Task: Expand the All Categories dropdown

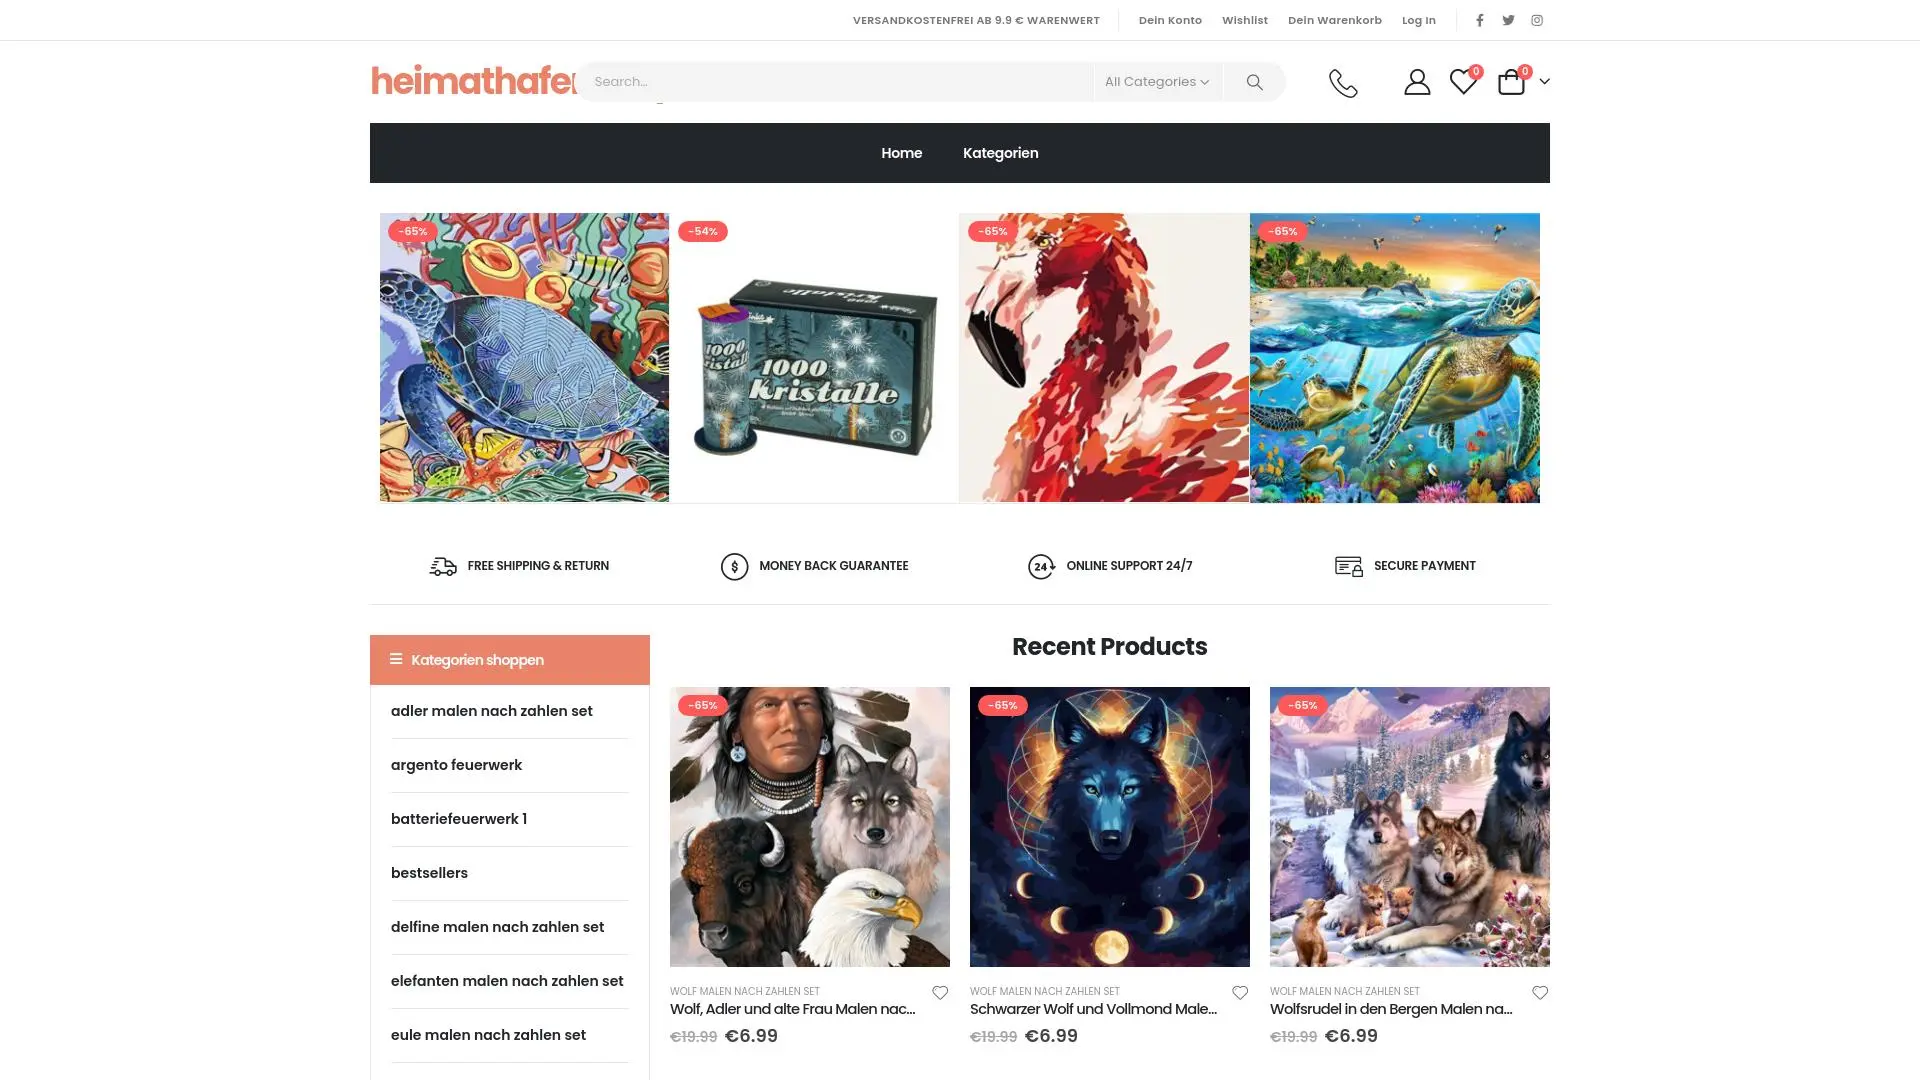Action: pyautogui.click(x=1157, y=82)
